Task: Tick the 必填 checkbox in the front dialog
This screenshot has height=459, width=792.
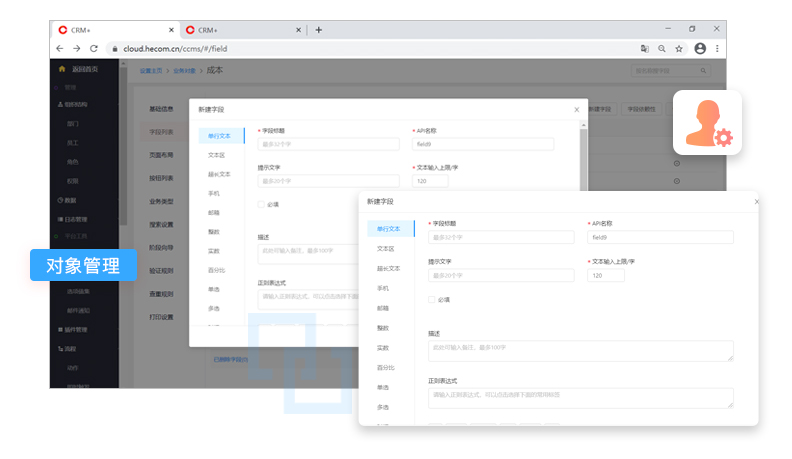Action: point(431,299)
